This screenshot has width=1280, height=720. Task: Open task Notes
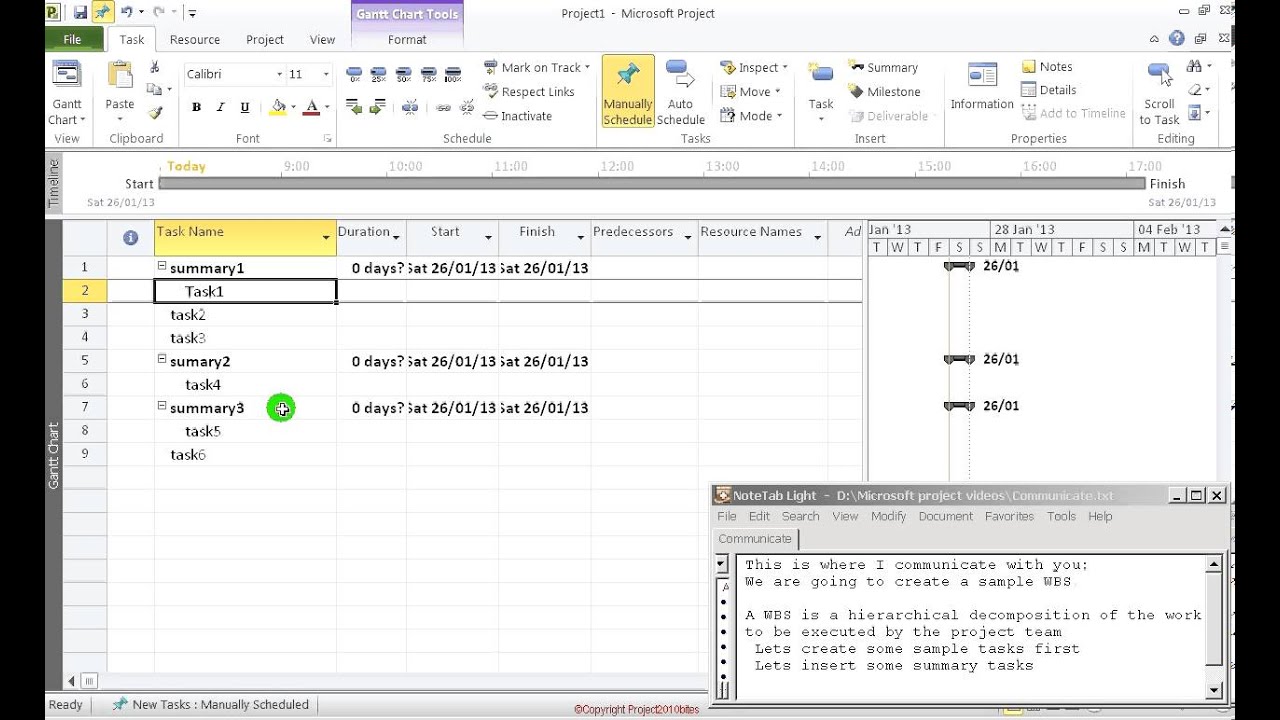[x=1047, y=66]
